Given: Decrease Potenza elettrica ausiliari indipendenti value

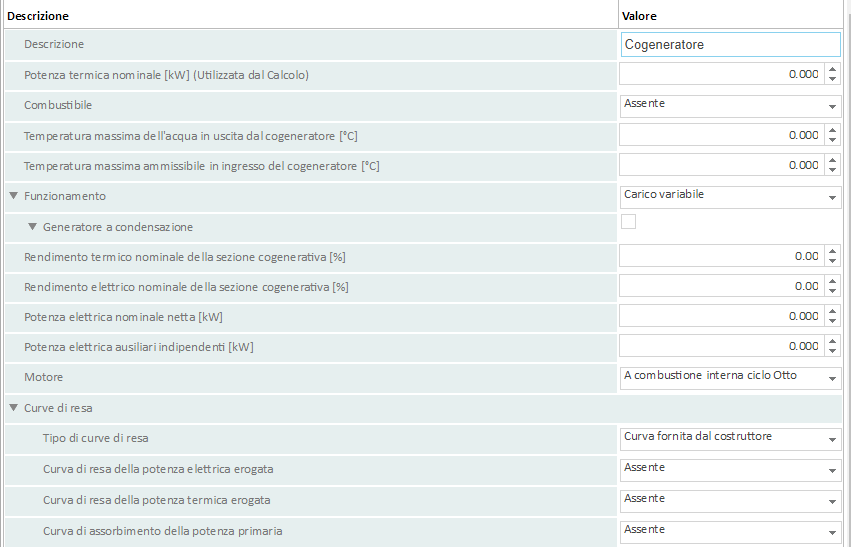Looking at the screenshot, I should coord(833,351).
